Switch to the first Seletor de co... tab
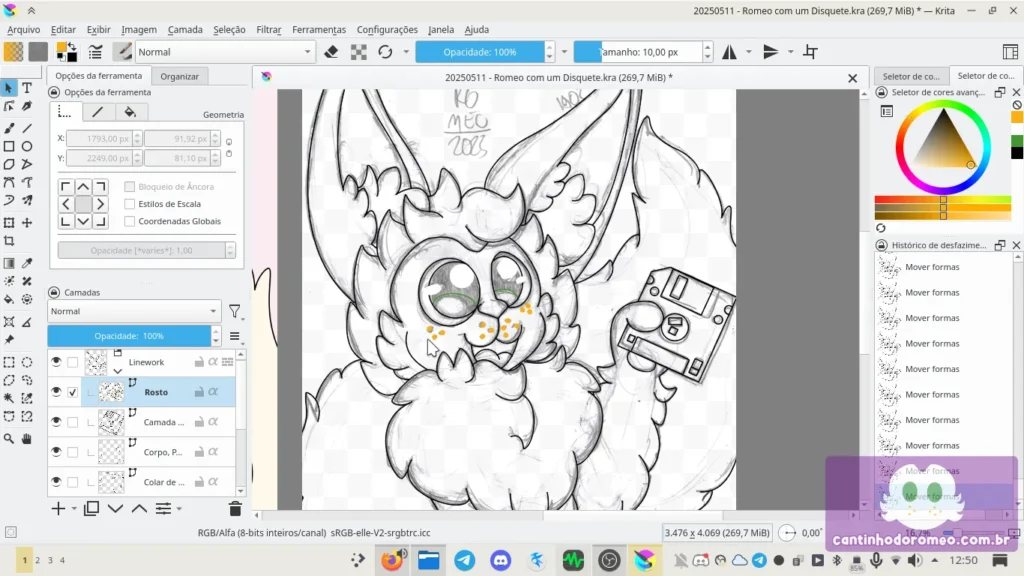 (x=910, y=76)
